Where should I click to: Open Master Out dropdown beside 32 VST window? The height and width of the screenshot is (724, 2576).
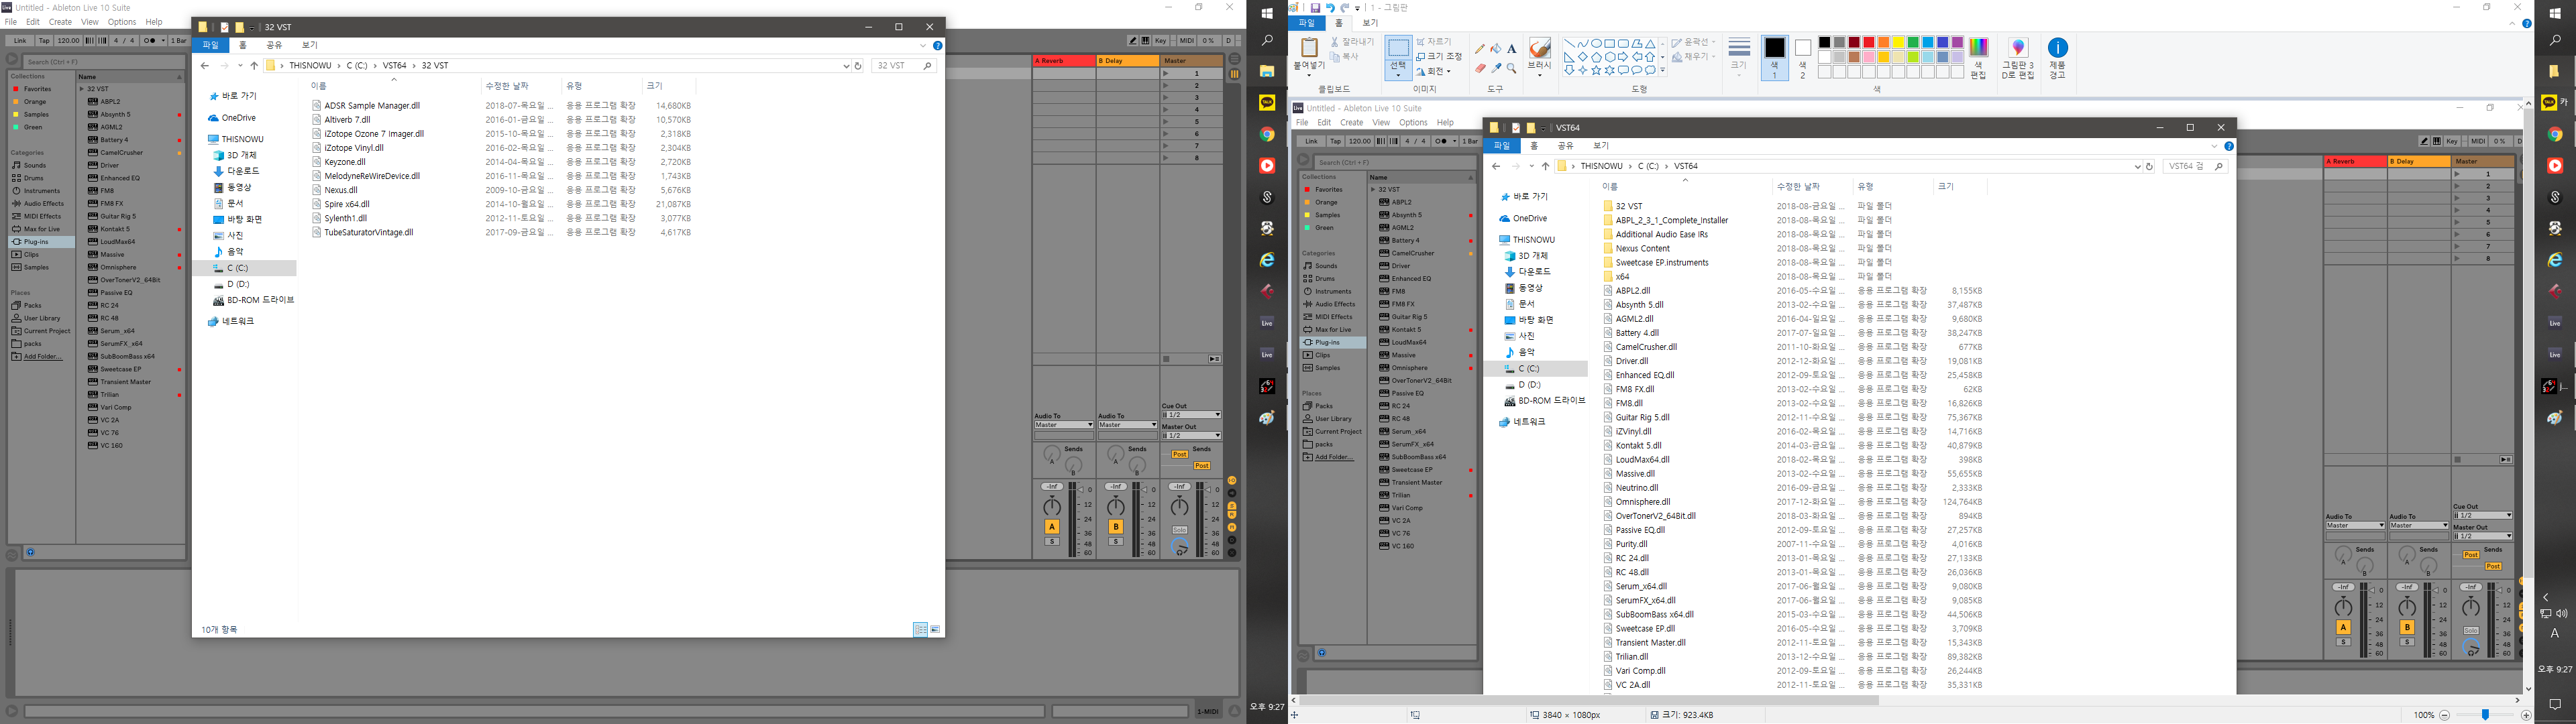[1191, 435]
